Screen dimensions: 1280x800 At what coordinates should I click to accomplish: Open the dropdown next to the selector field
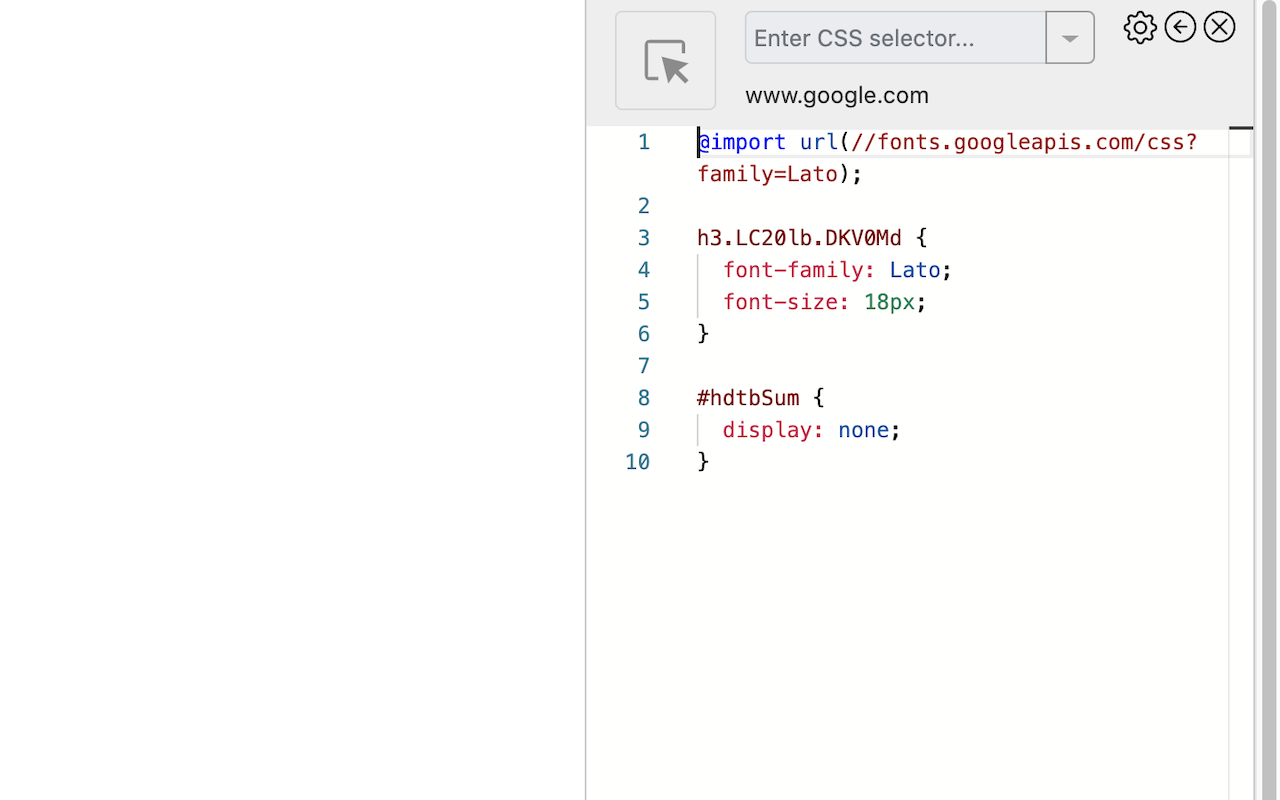(1069, 37)
